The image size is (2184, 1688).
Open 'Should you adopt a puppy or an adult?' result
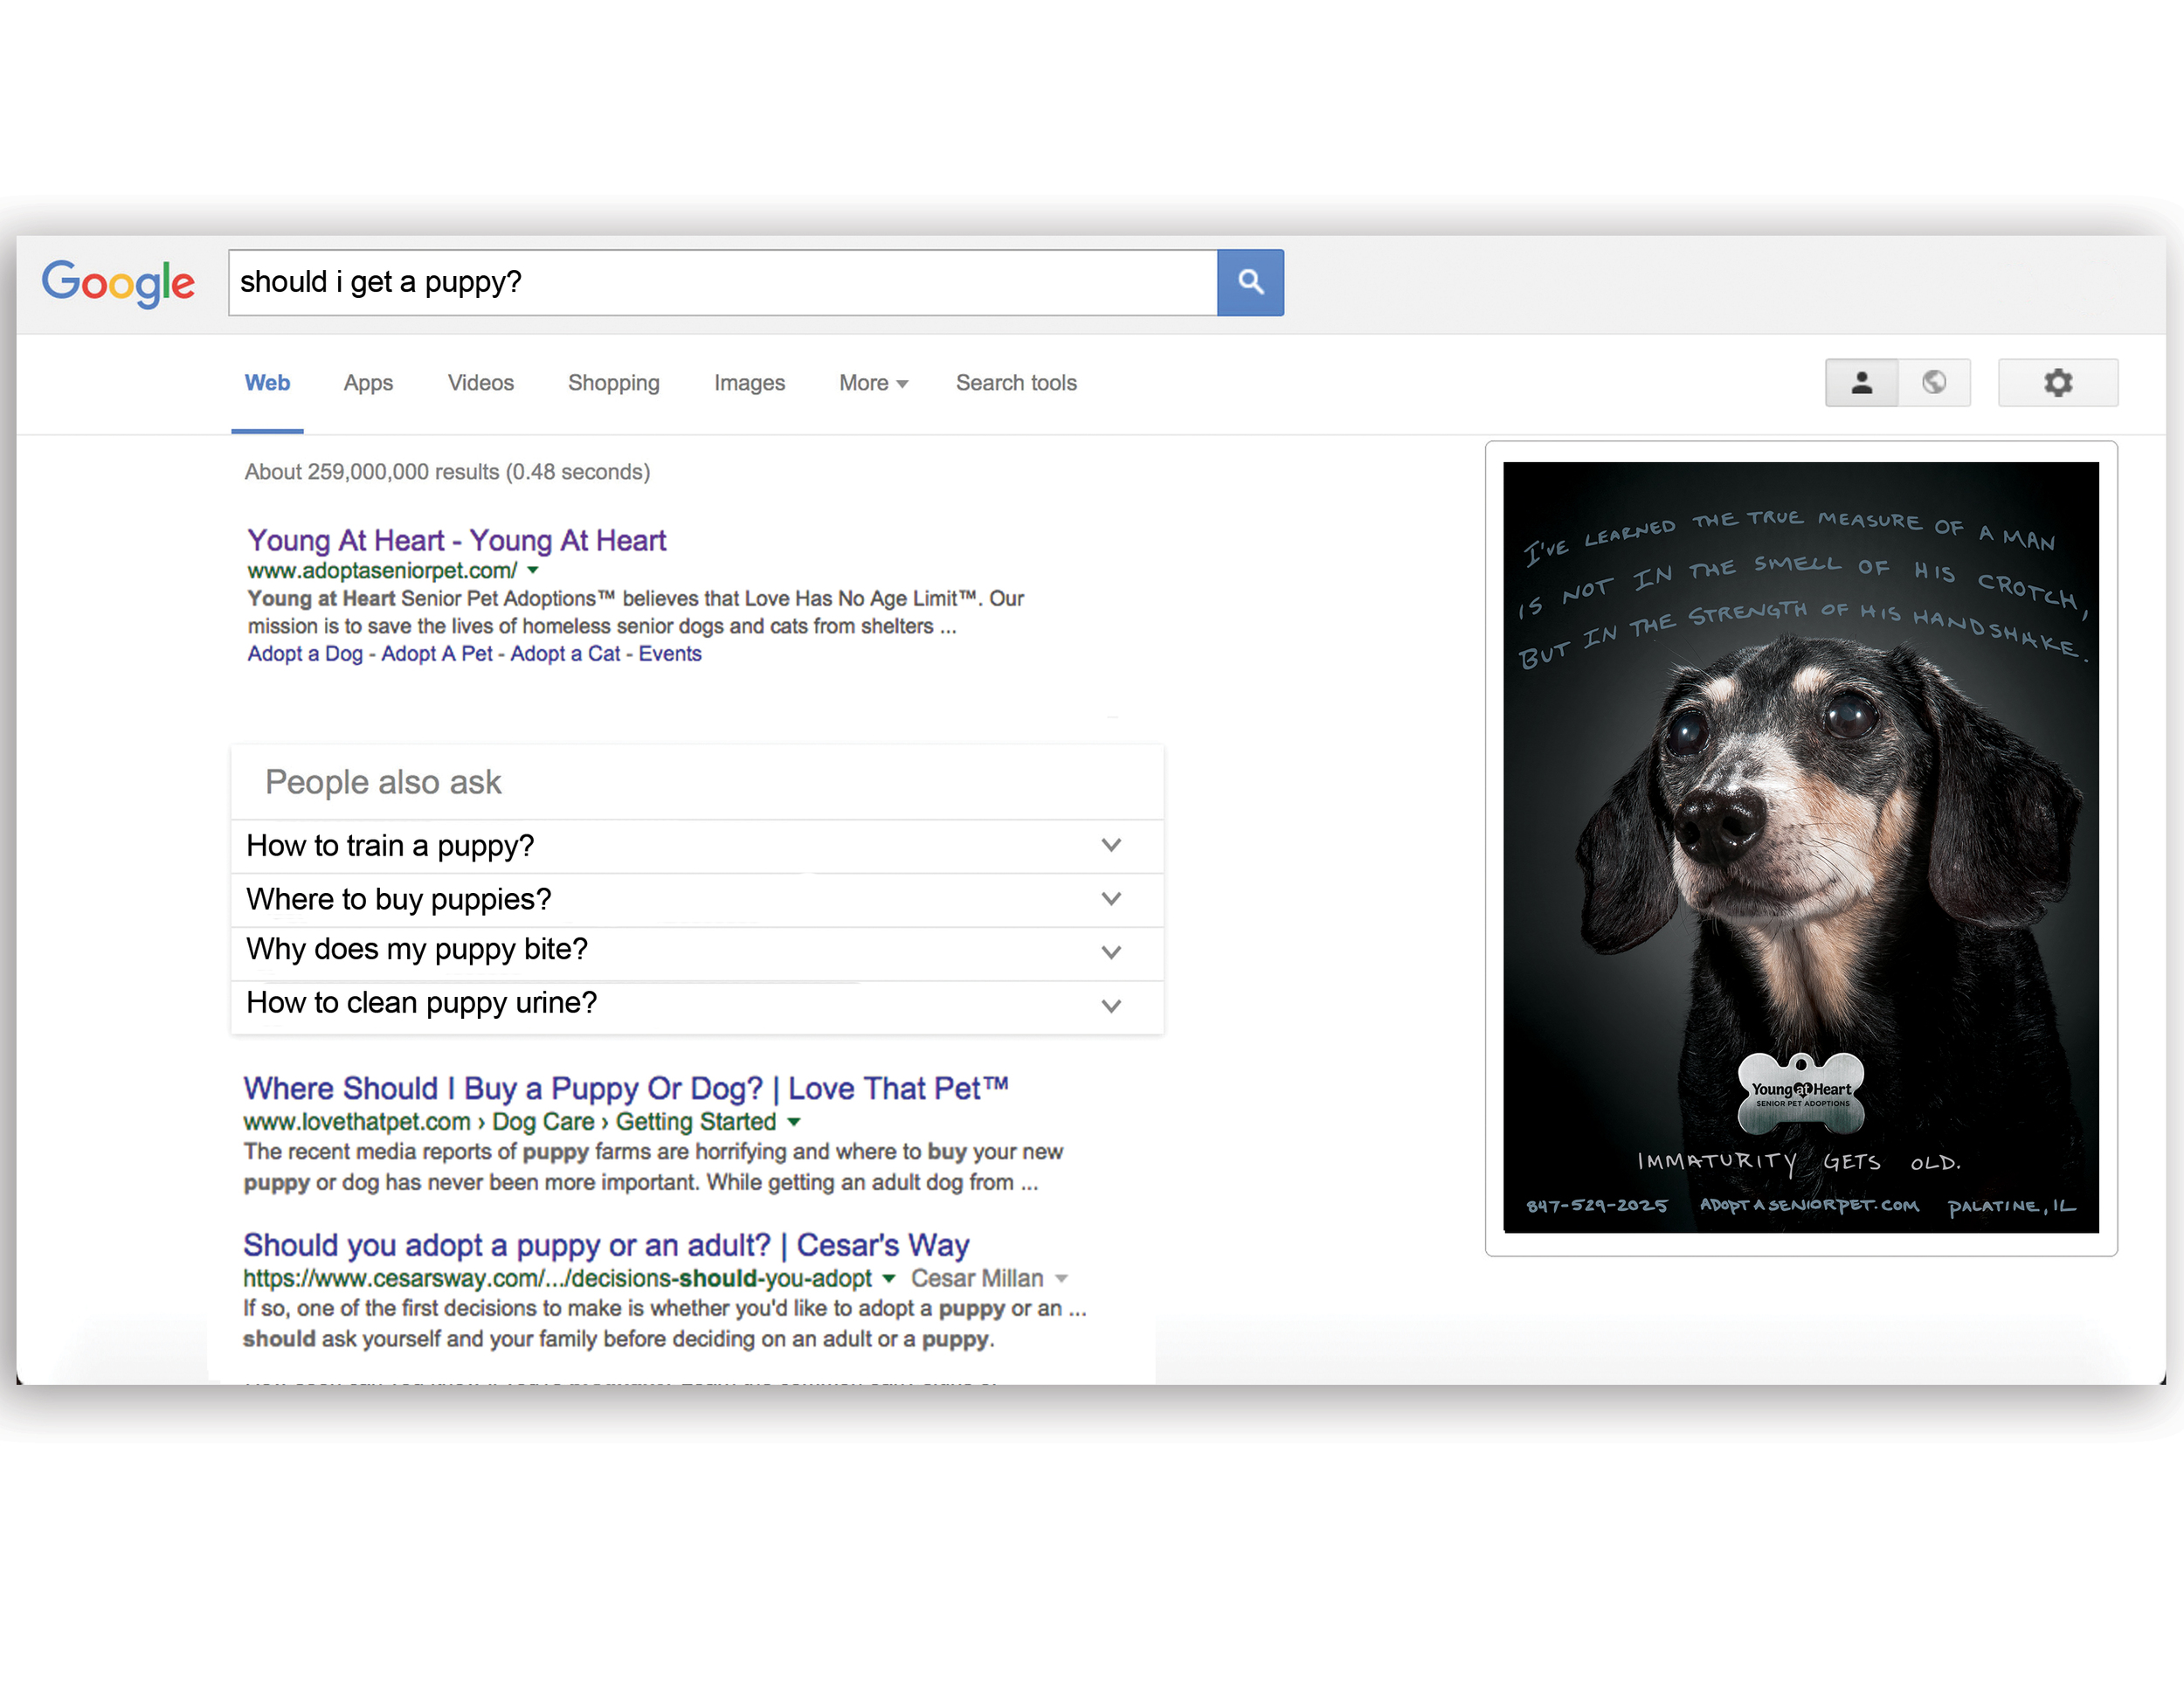click(x=606, y=1245)
